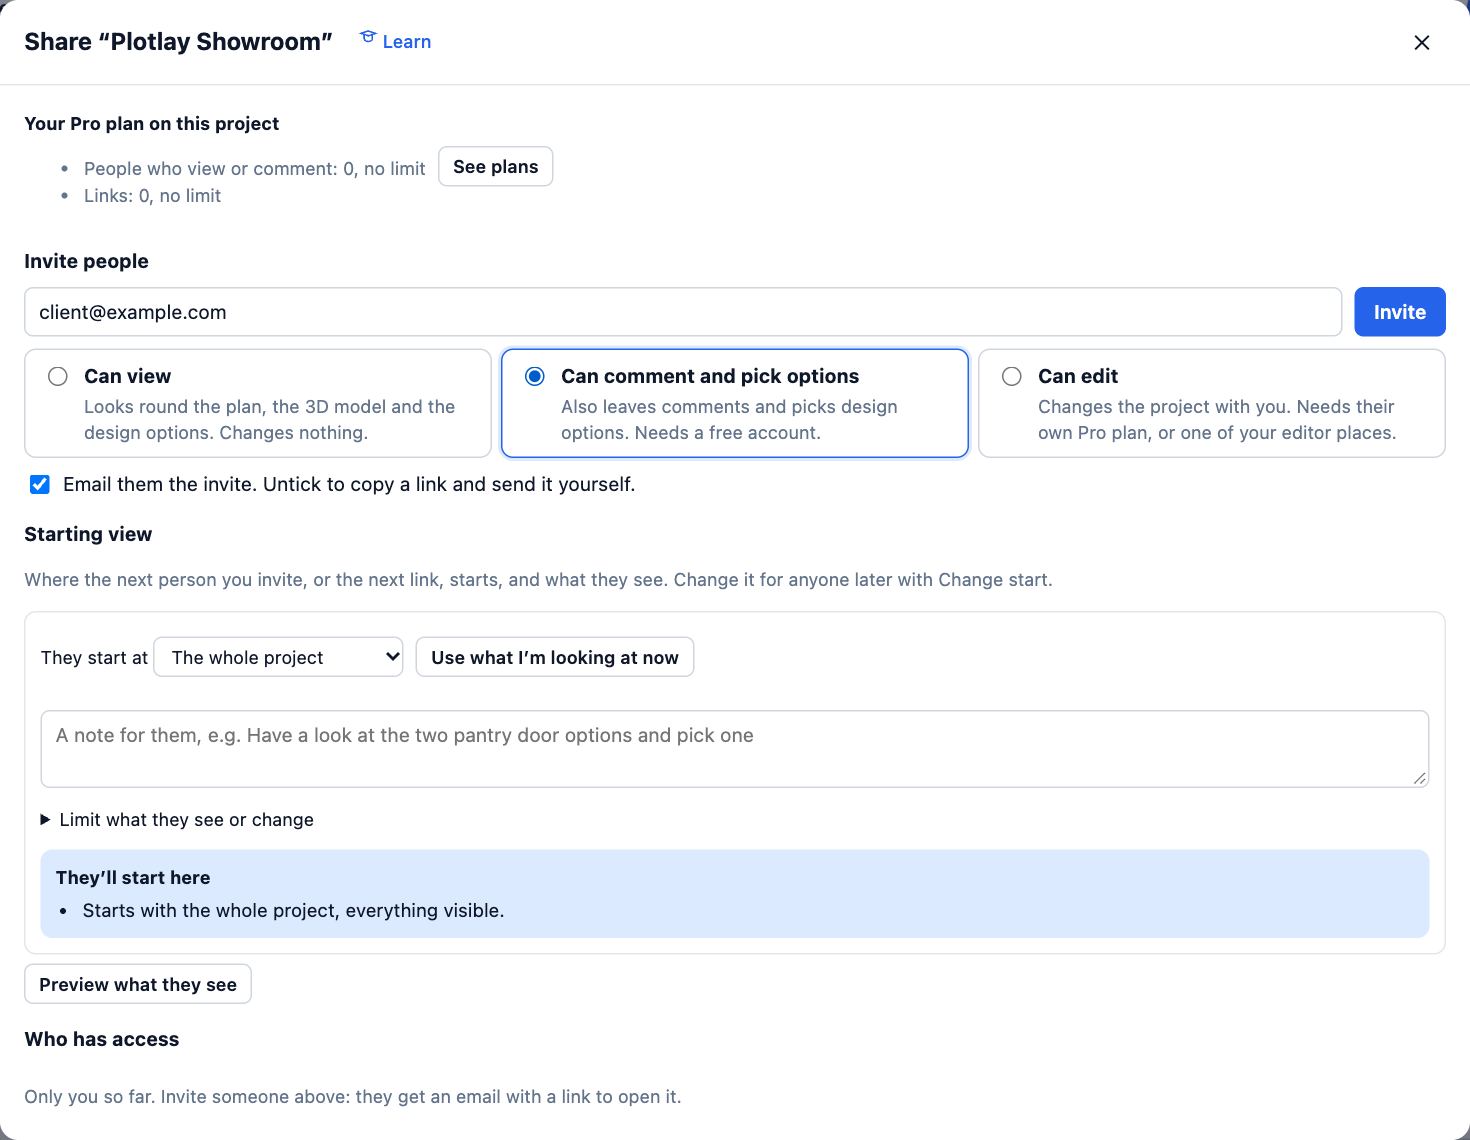
Task: Click the Only you so far message
Action: click(x=353, y=1097)
